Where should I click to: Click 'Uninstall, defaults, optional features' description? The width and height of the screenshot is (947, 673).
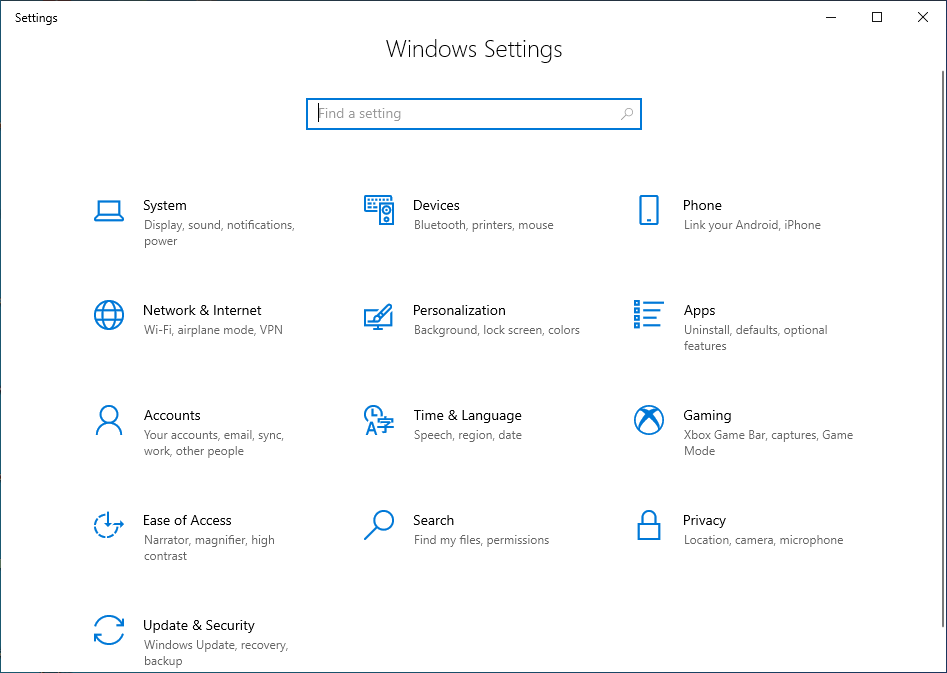click(x=756, y=338)
